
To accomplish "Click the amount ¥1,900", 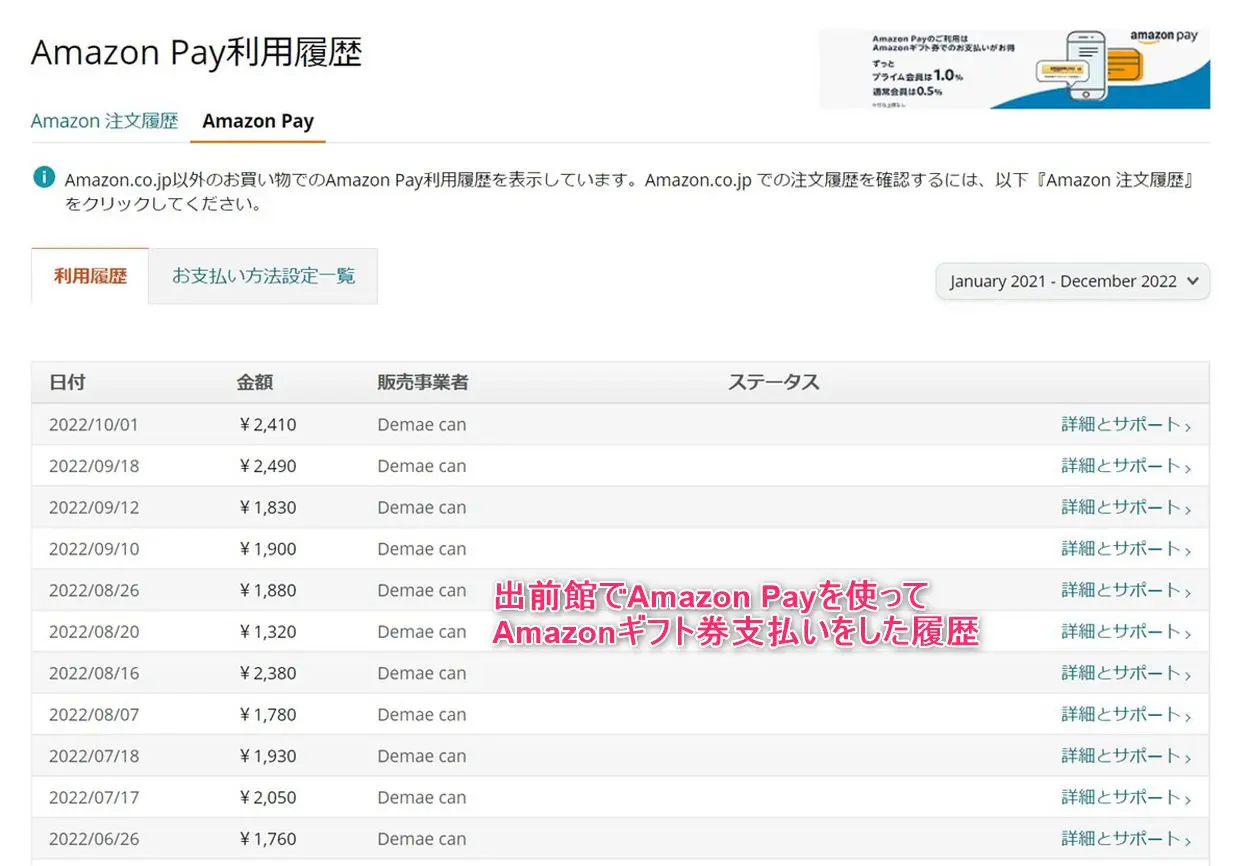I will click(x=267, y=549).
